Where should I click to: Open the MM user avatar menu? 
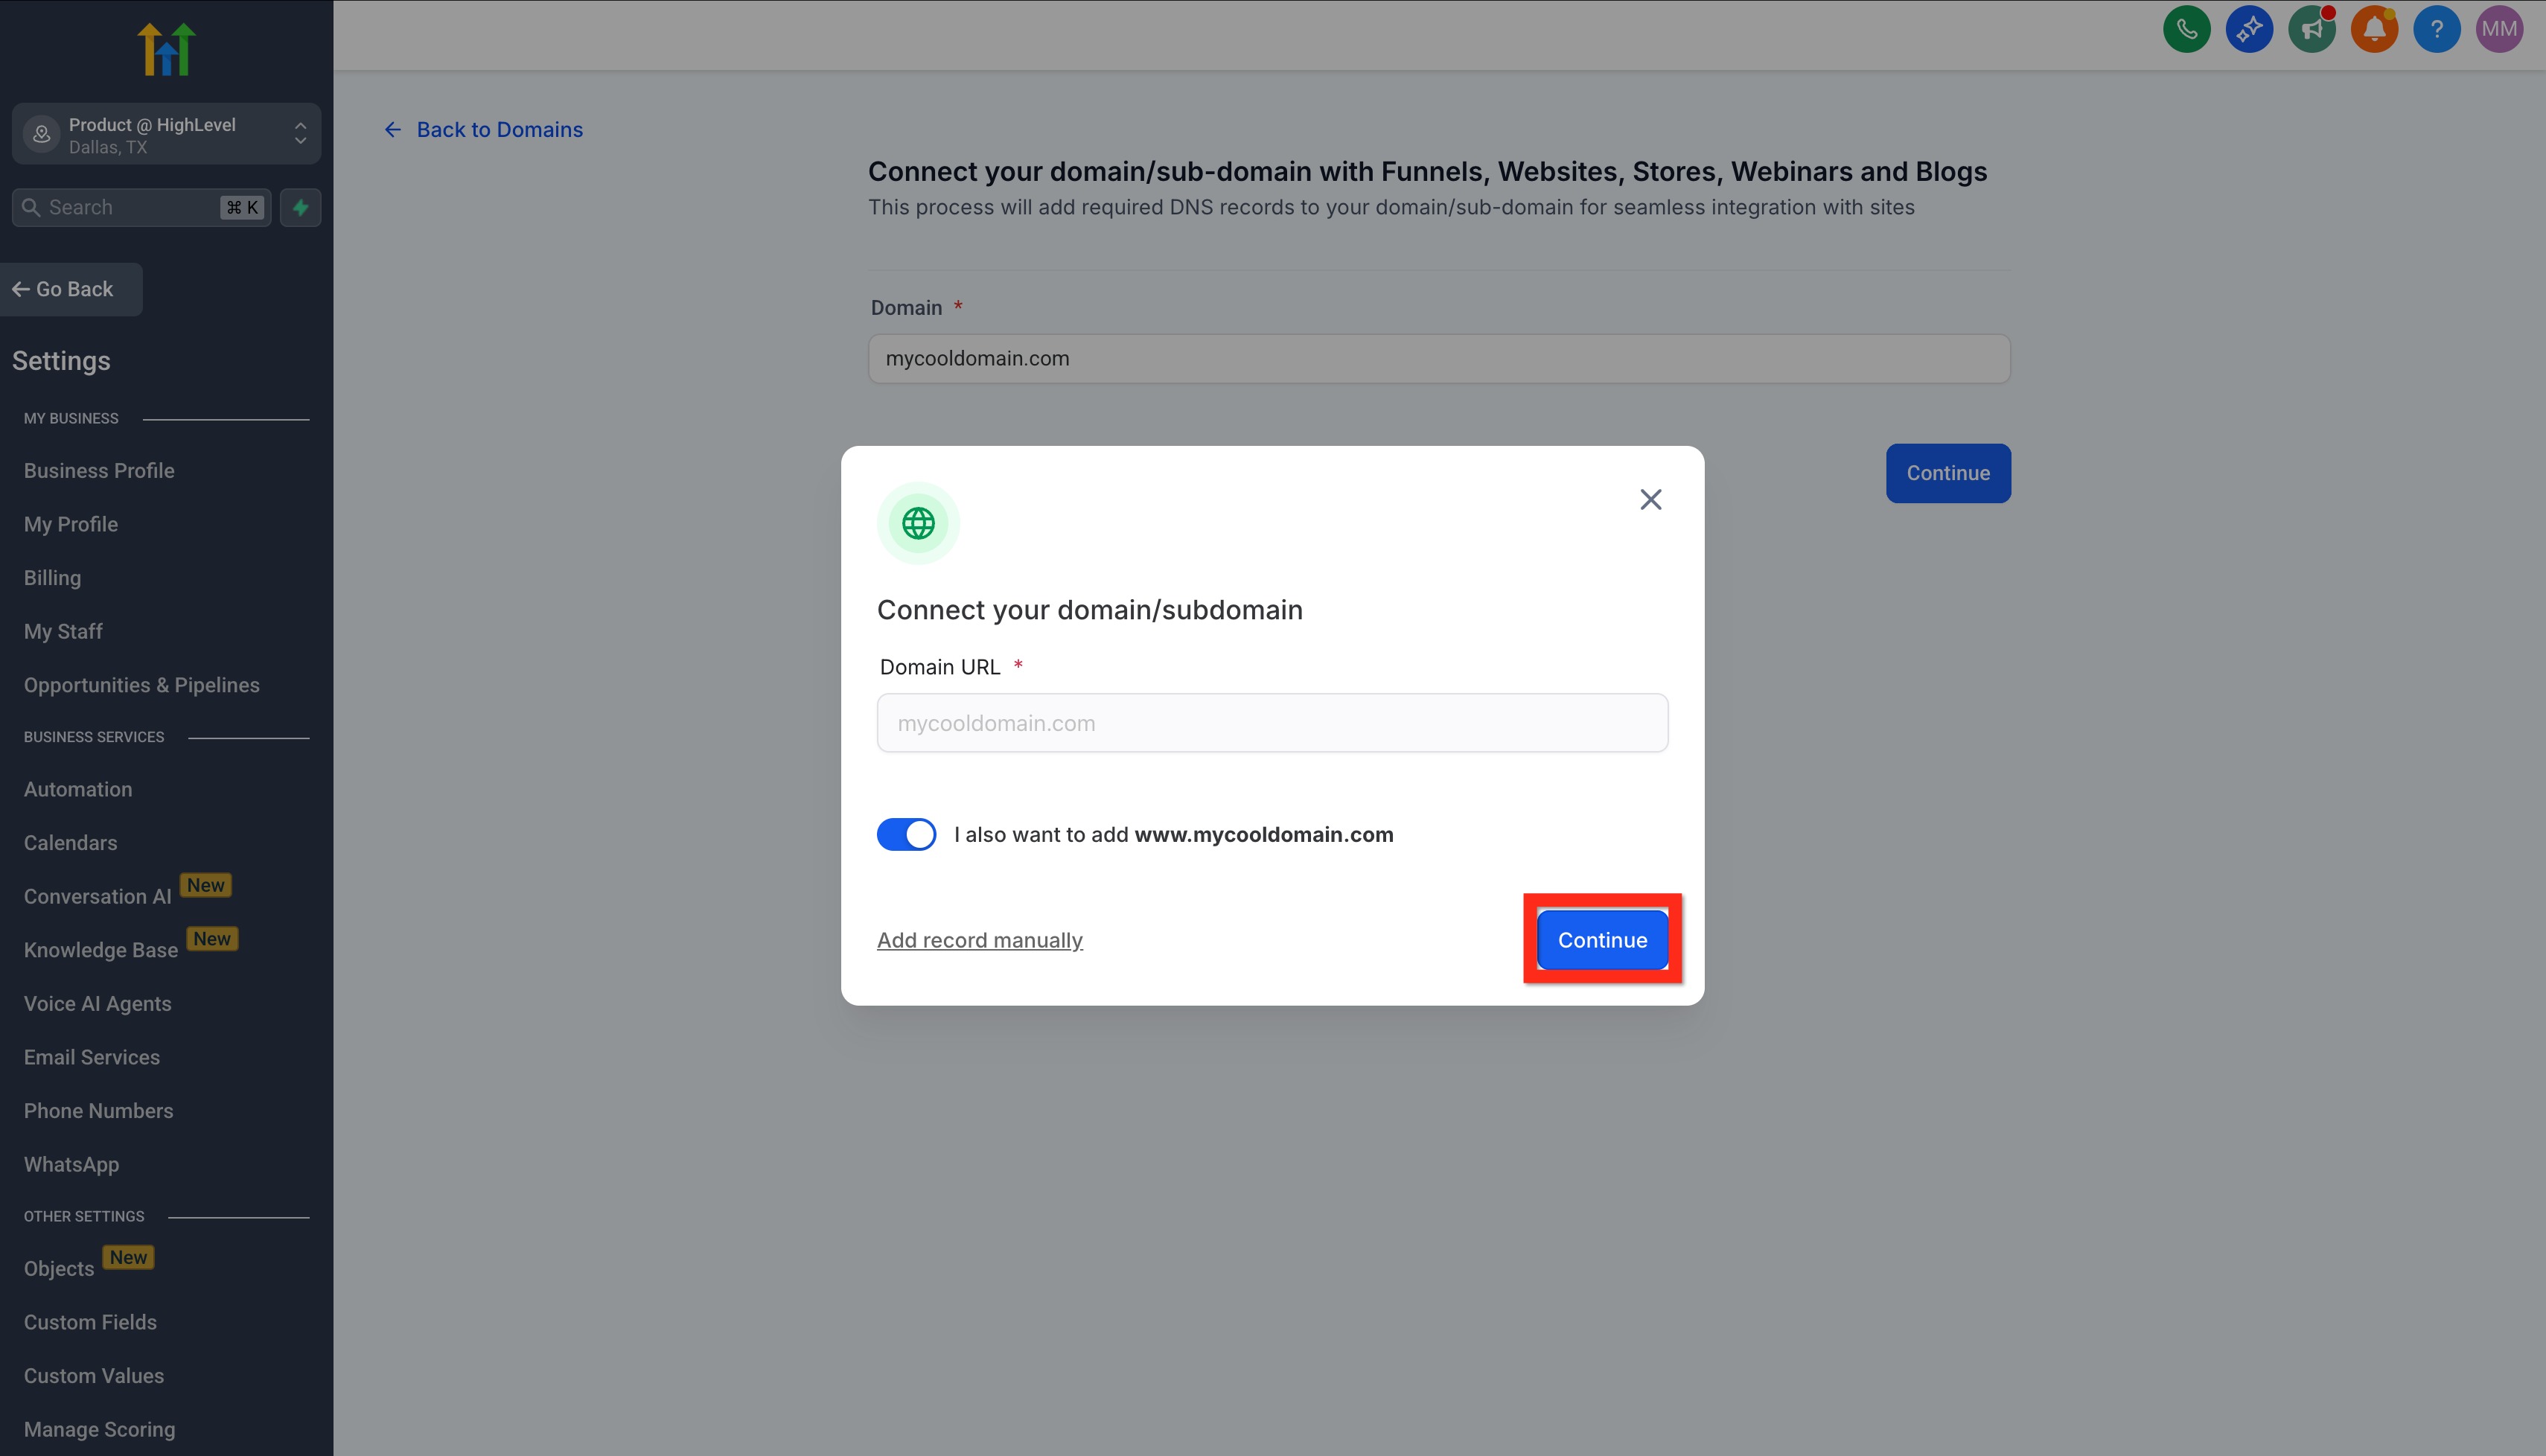click(2498, 29)
